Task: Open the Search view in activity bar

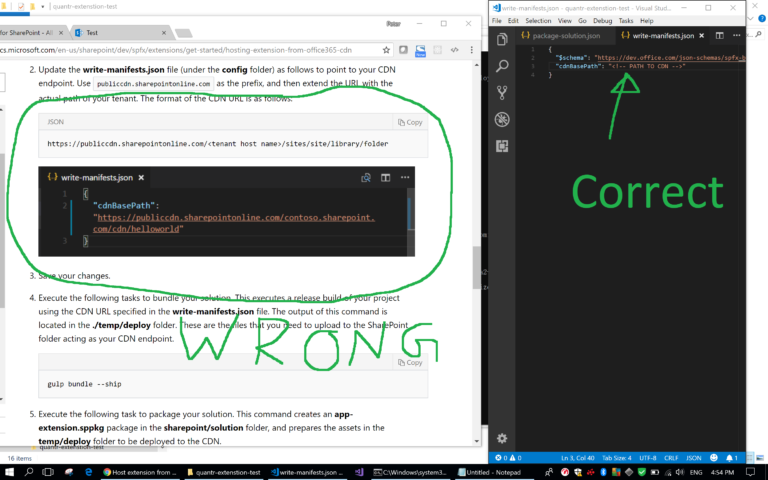Action: tap(502, 66)
